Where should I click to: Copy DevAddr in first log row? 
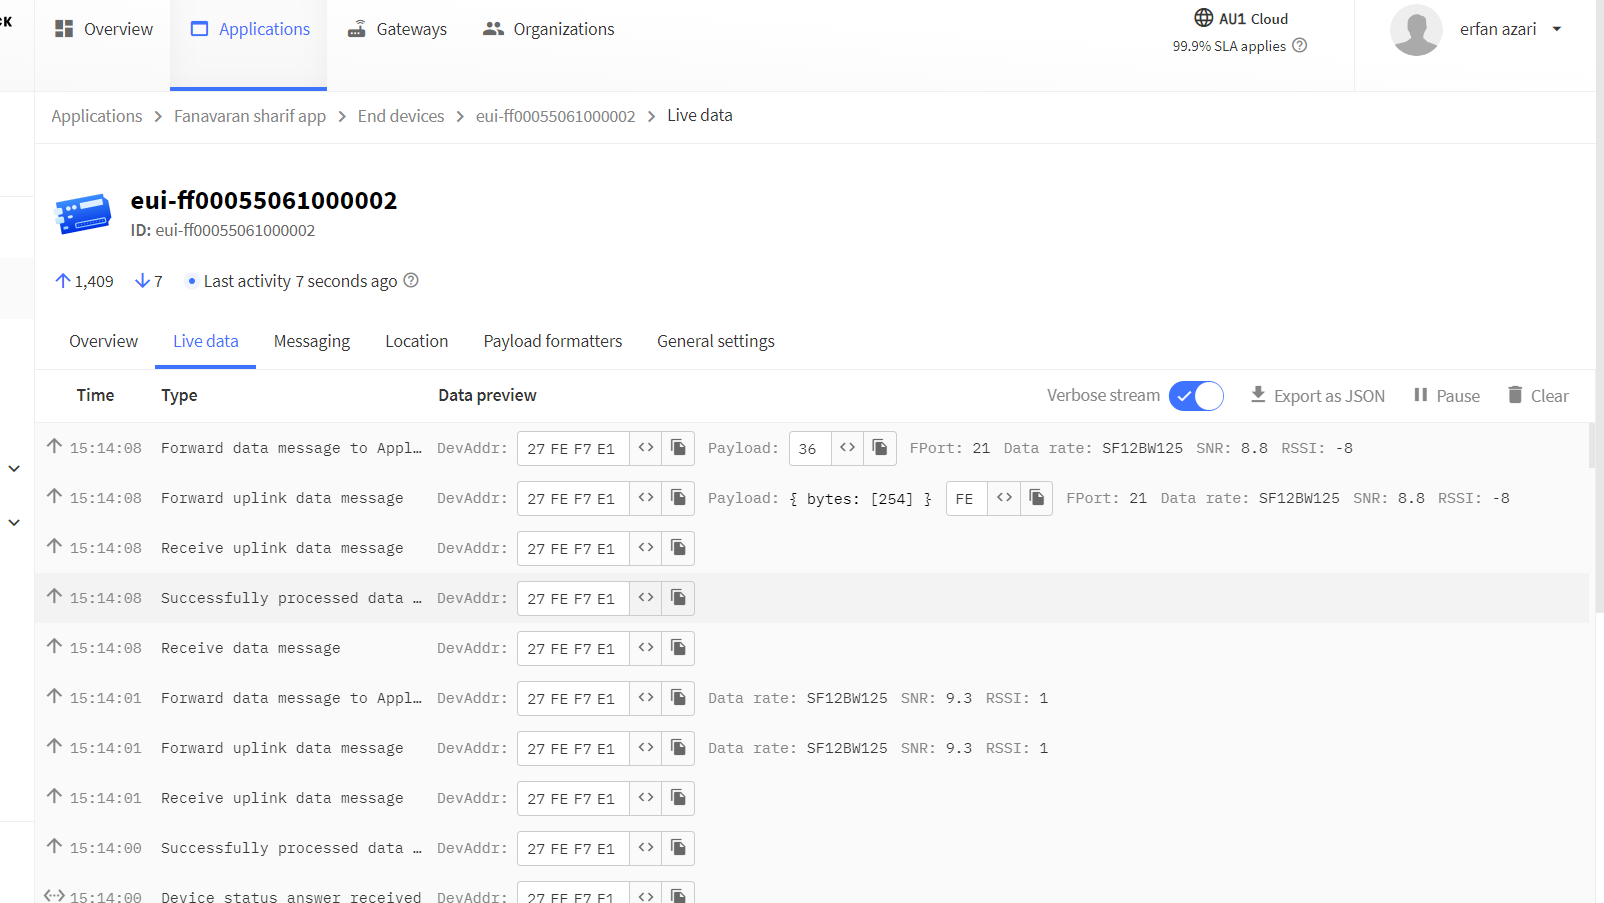click(678, 448)
